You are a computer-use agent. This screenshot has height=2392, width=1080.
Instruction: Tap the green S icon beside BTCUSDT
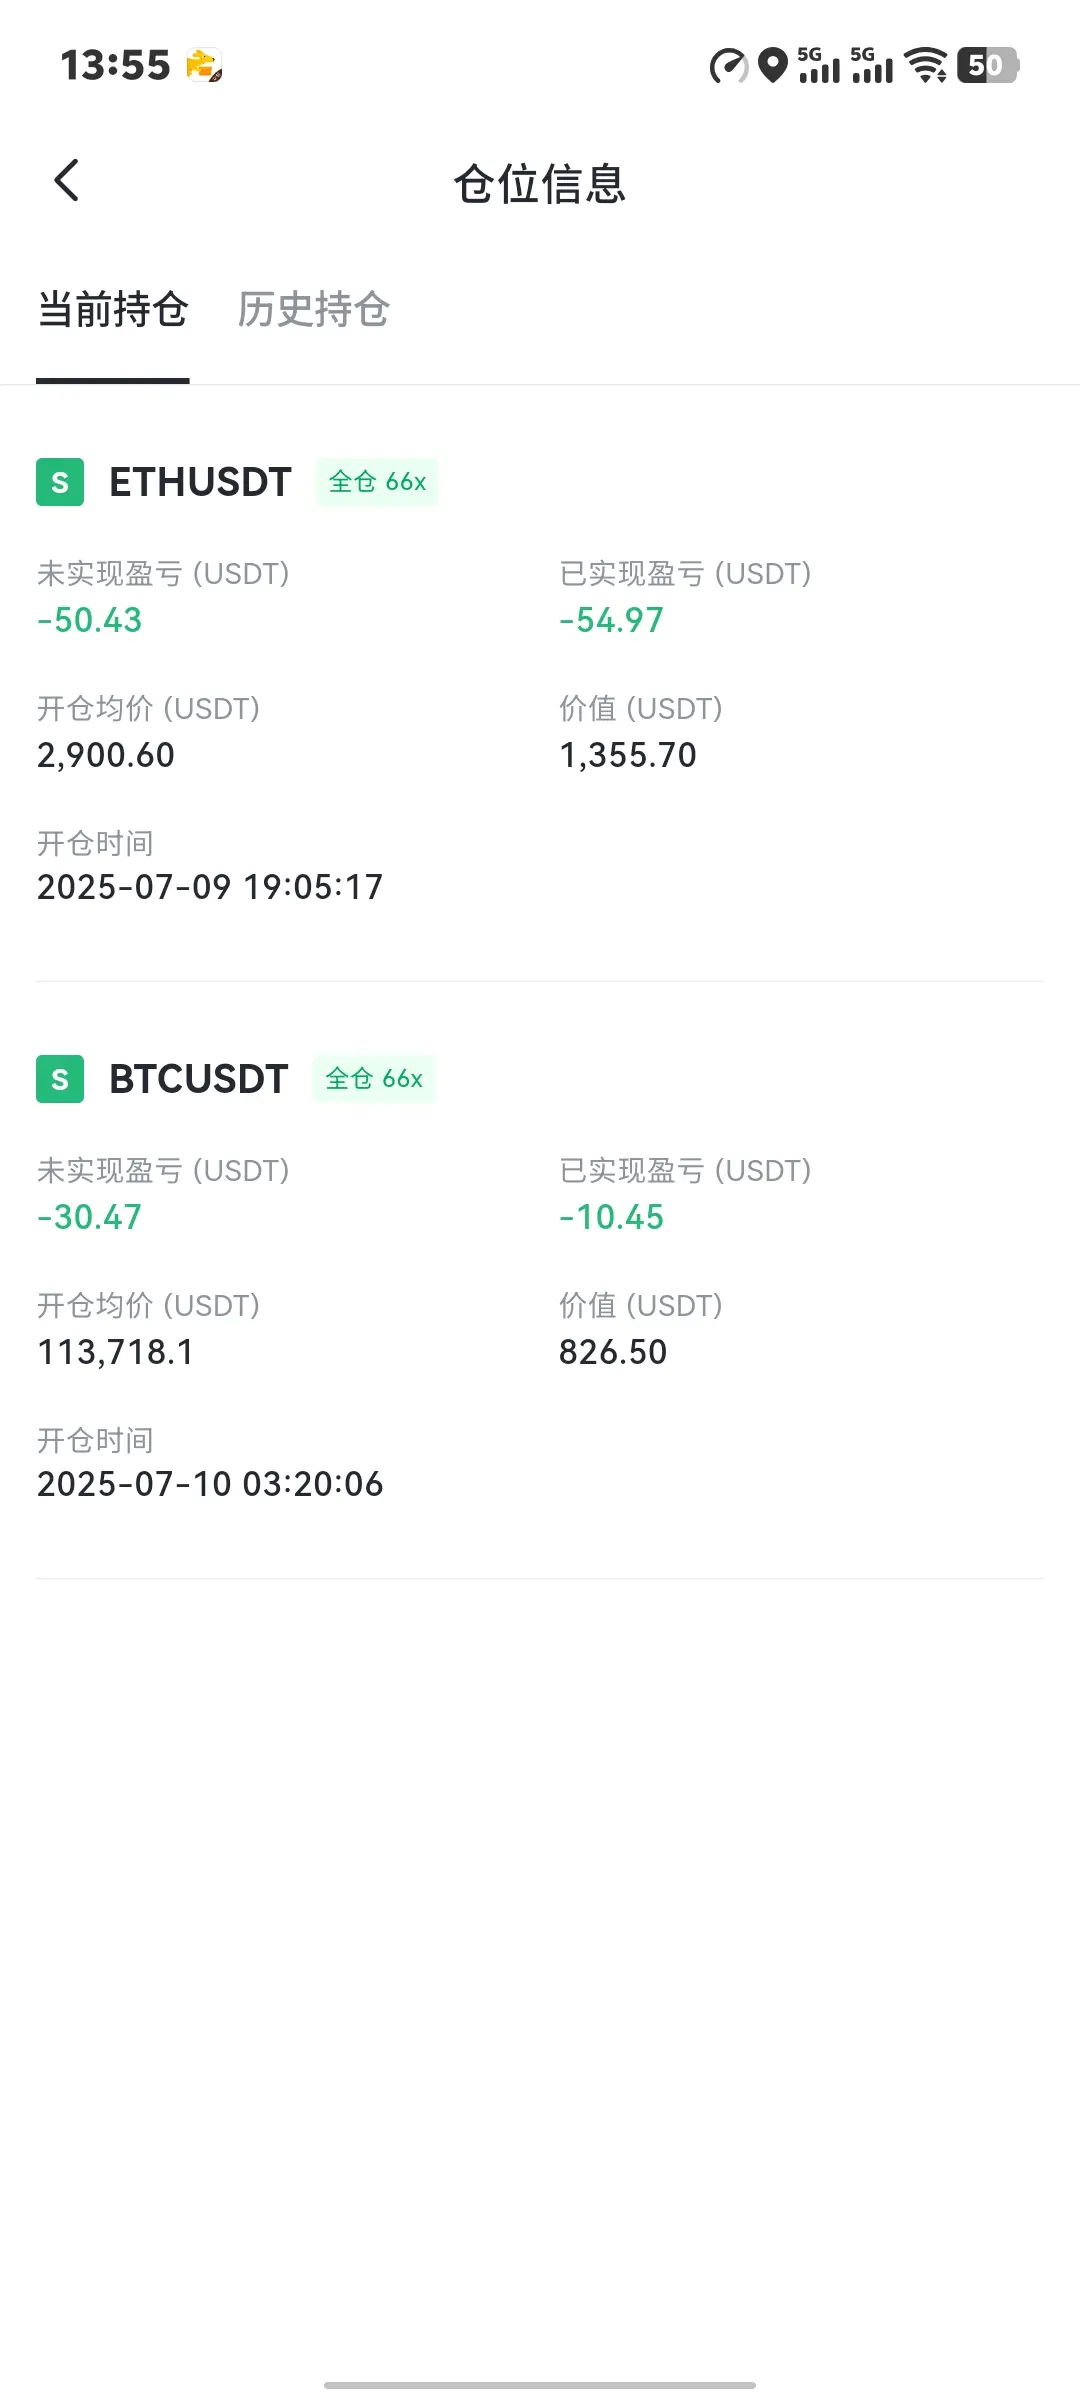click(x=60, y=1079)
